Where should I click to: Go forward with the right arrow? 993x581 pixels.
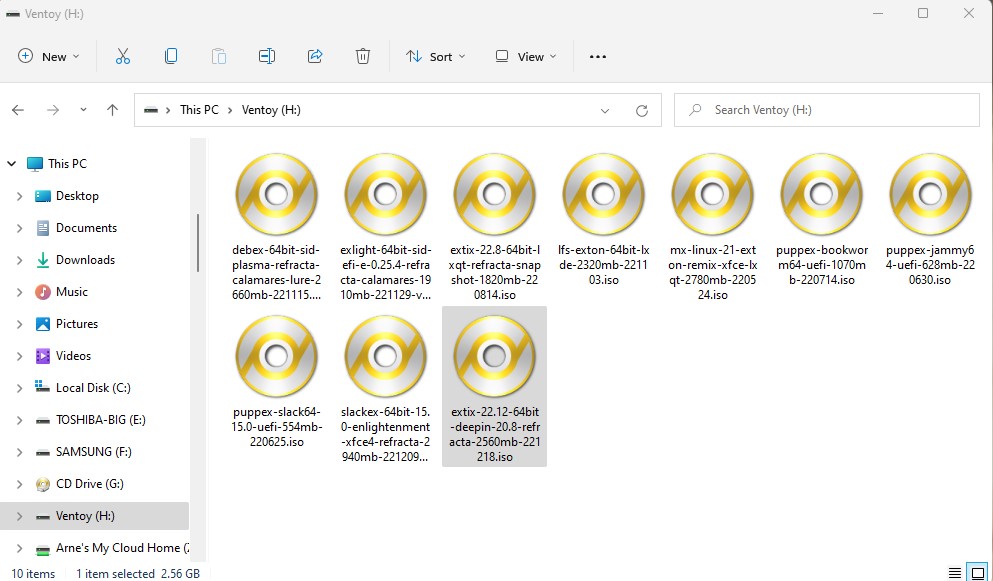pos(53,110)
